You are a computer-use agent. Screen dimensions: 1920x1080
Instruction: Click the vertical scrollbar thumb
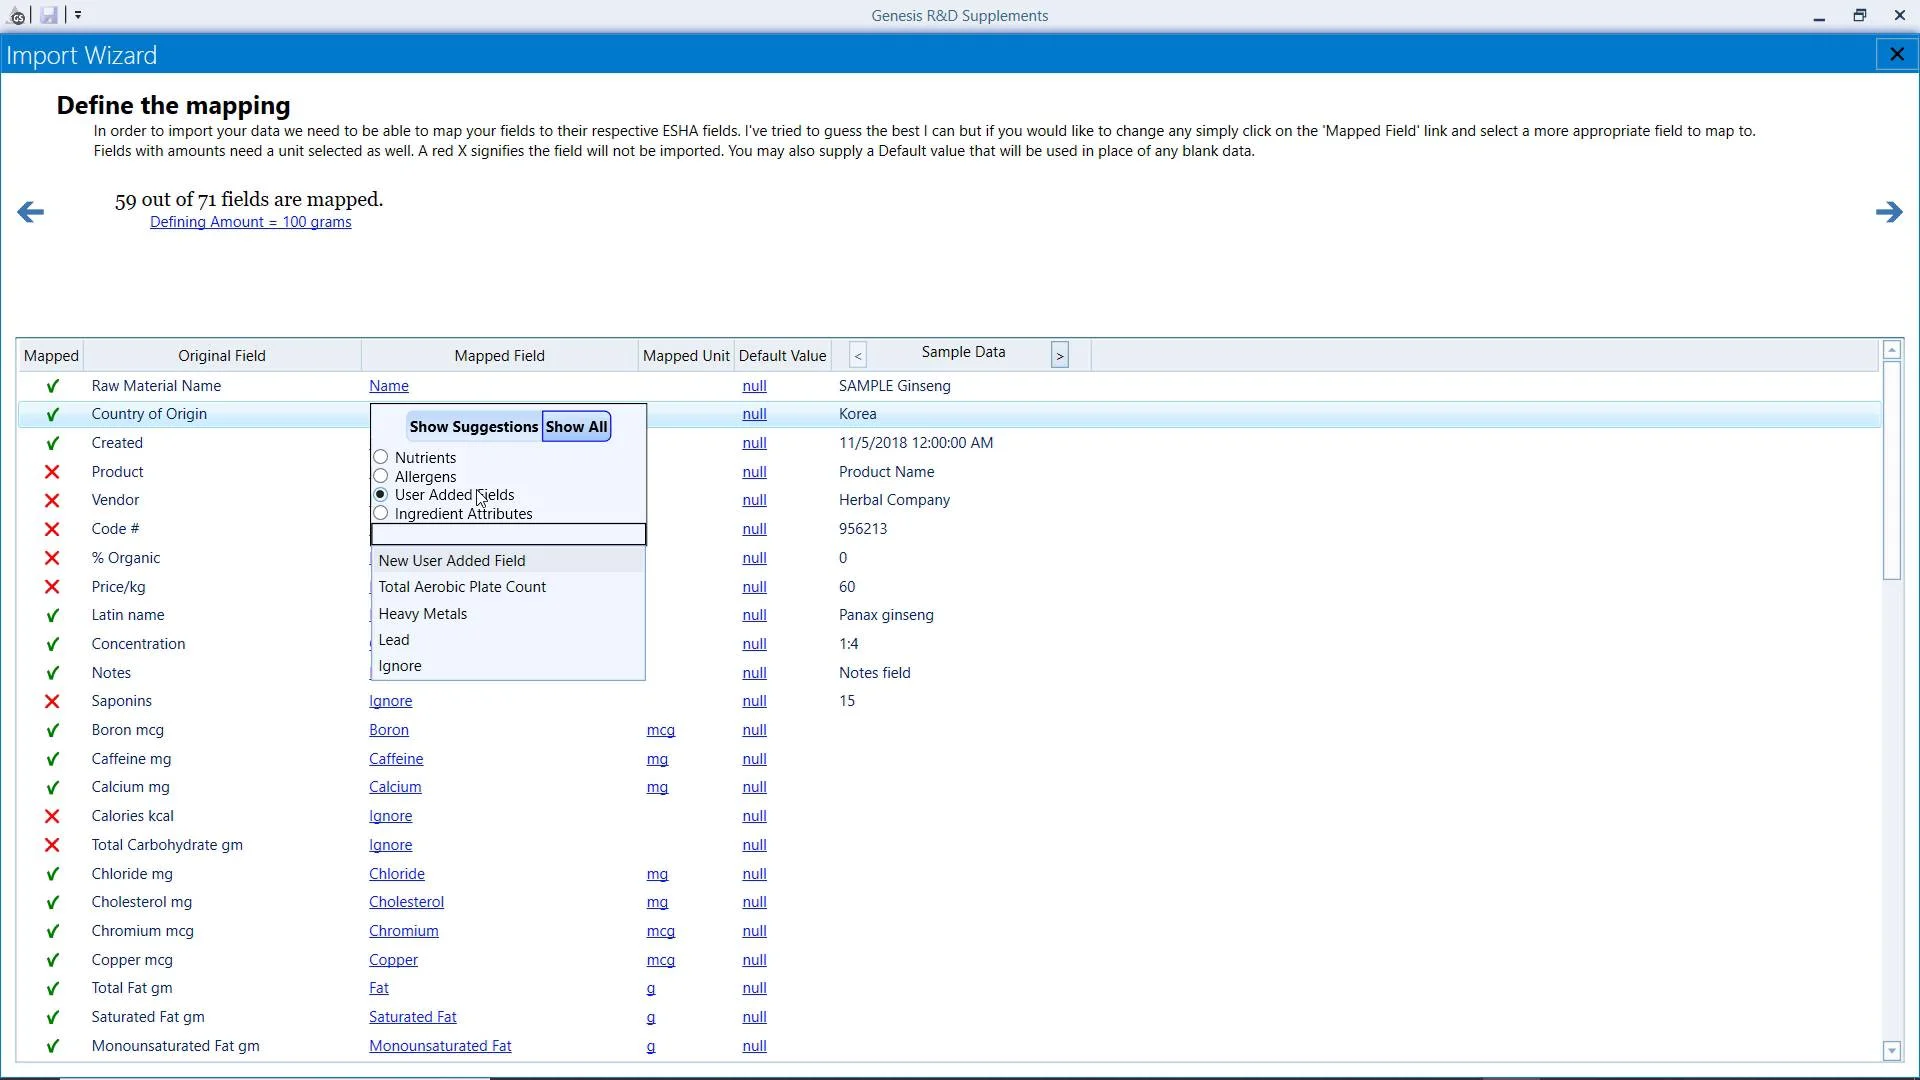1891,470
